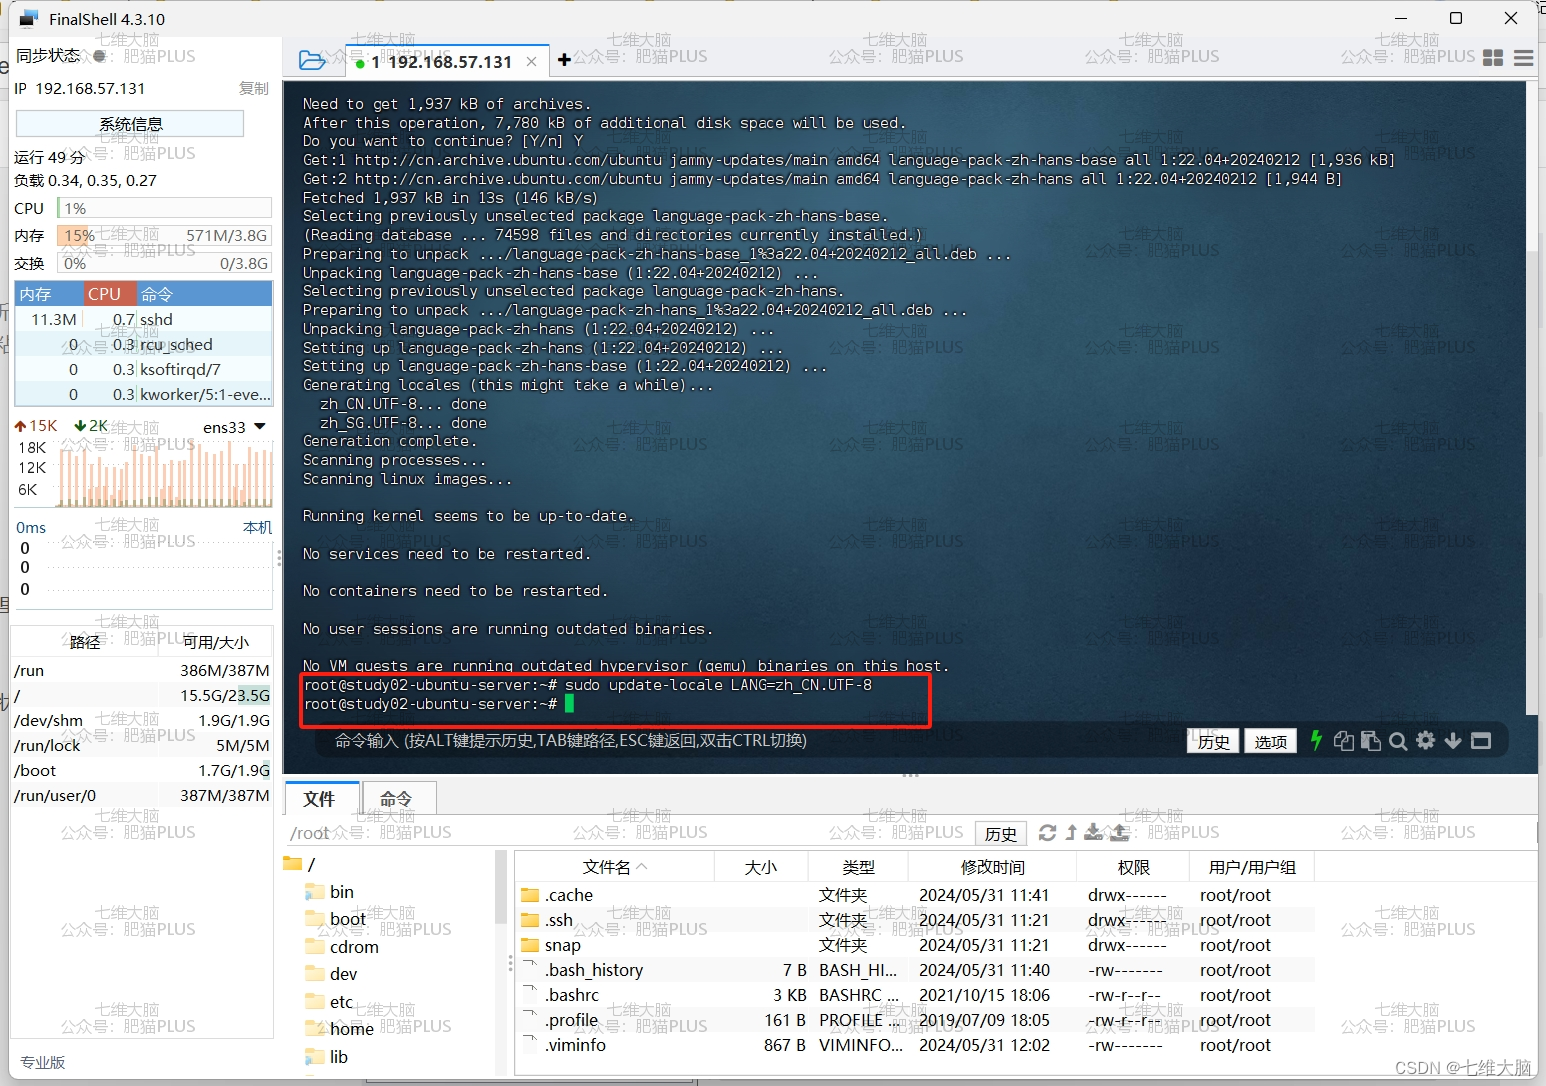Image resolution: width=1546 pixels, height=1086 pixels.
Task: Select the .profile file
Action: (916, 1020)
